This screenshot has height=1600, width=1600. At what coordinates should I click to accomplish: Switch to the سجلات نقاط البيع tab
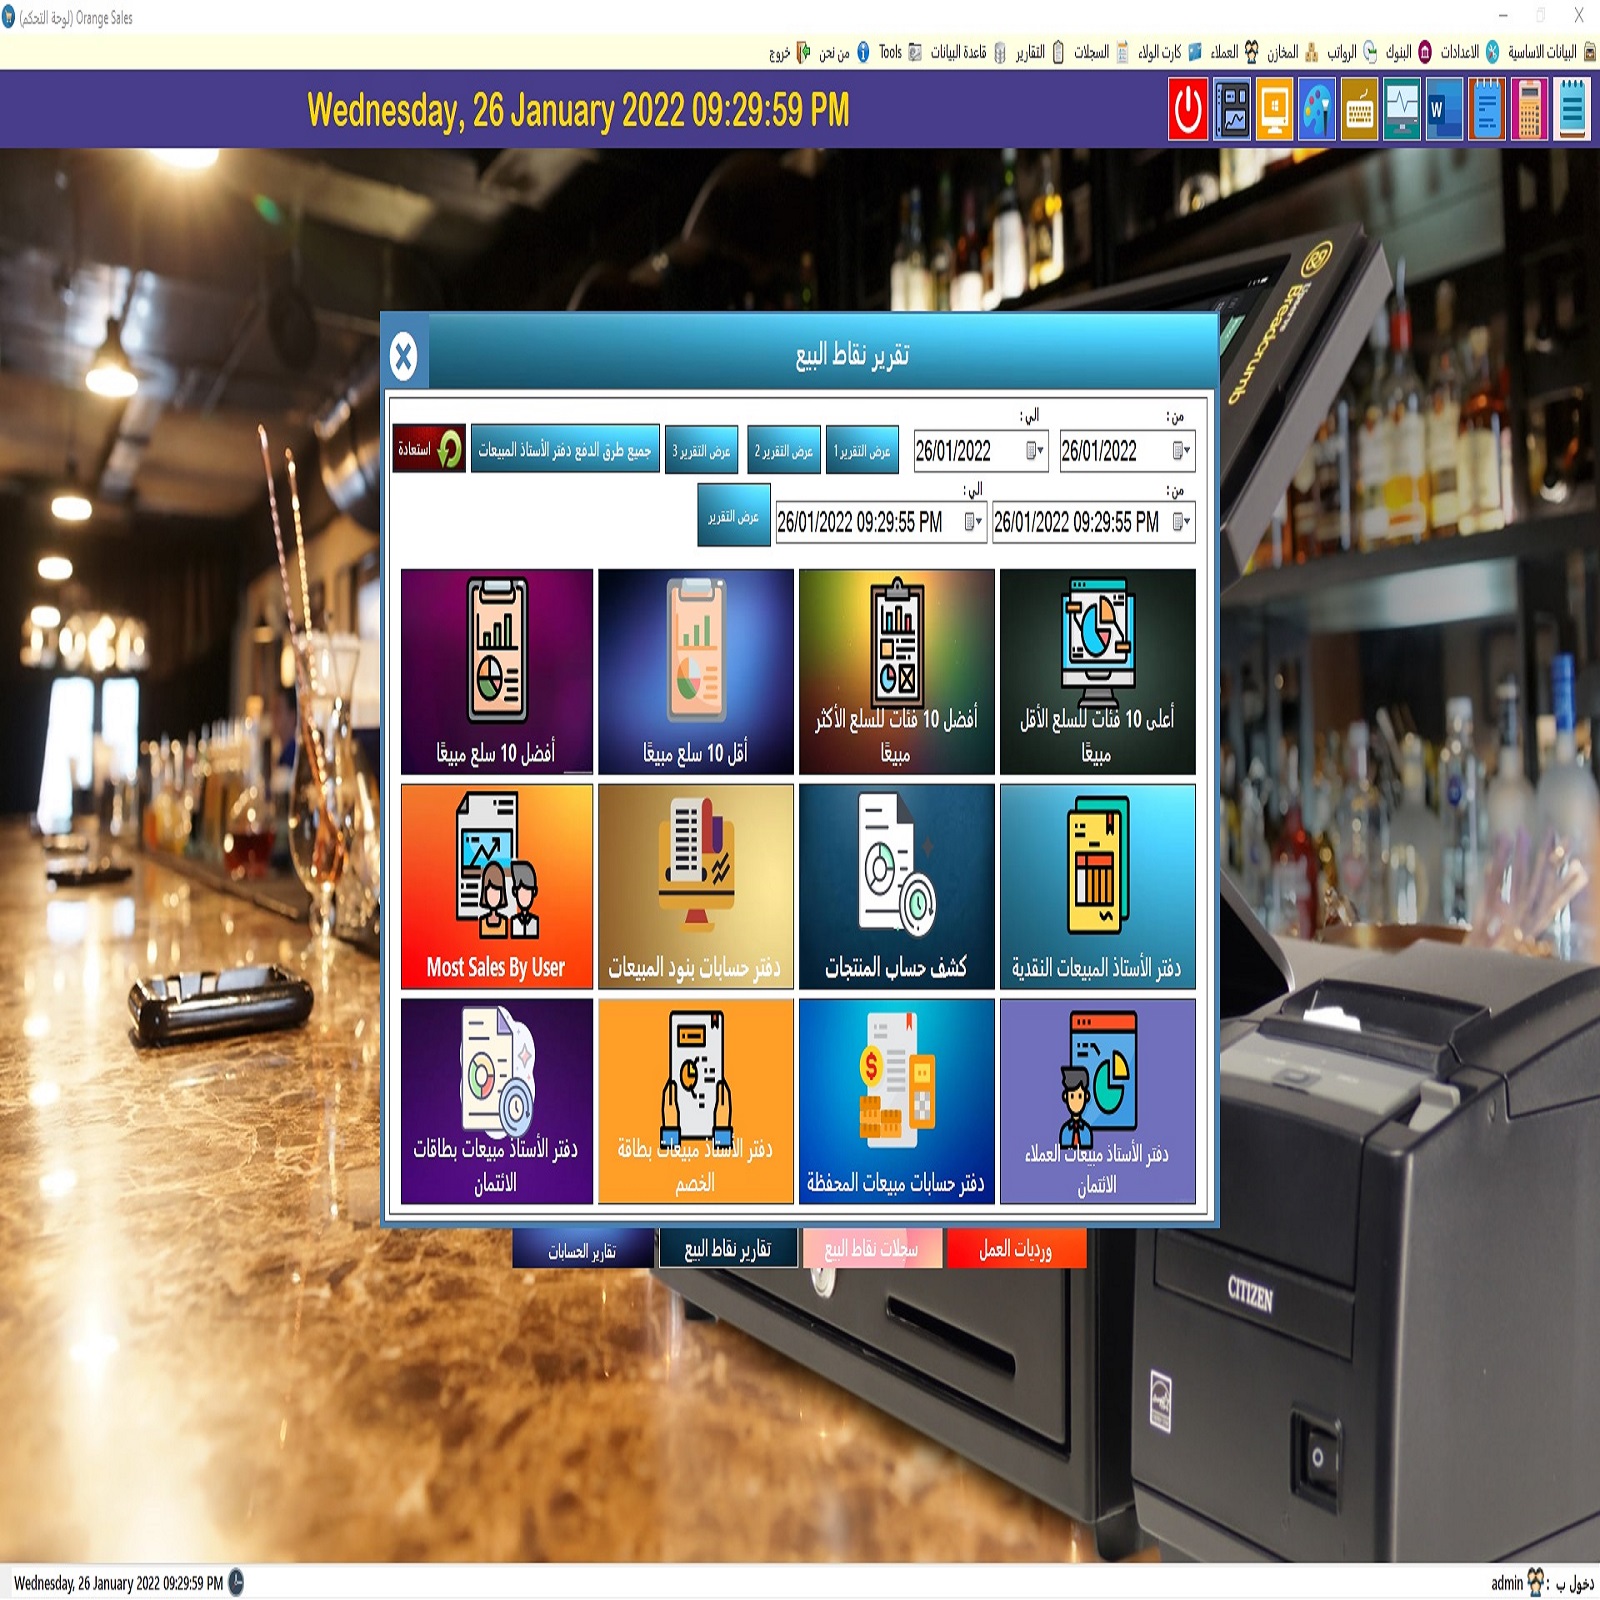pyautogui.click(x=871, y=1249)
